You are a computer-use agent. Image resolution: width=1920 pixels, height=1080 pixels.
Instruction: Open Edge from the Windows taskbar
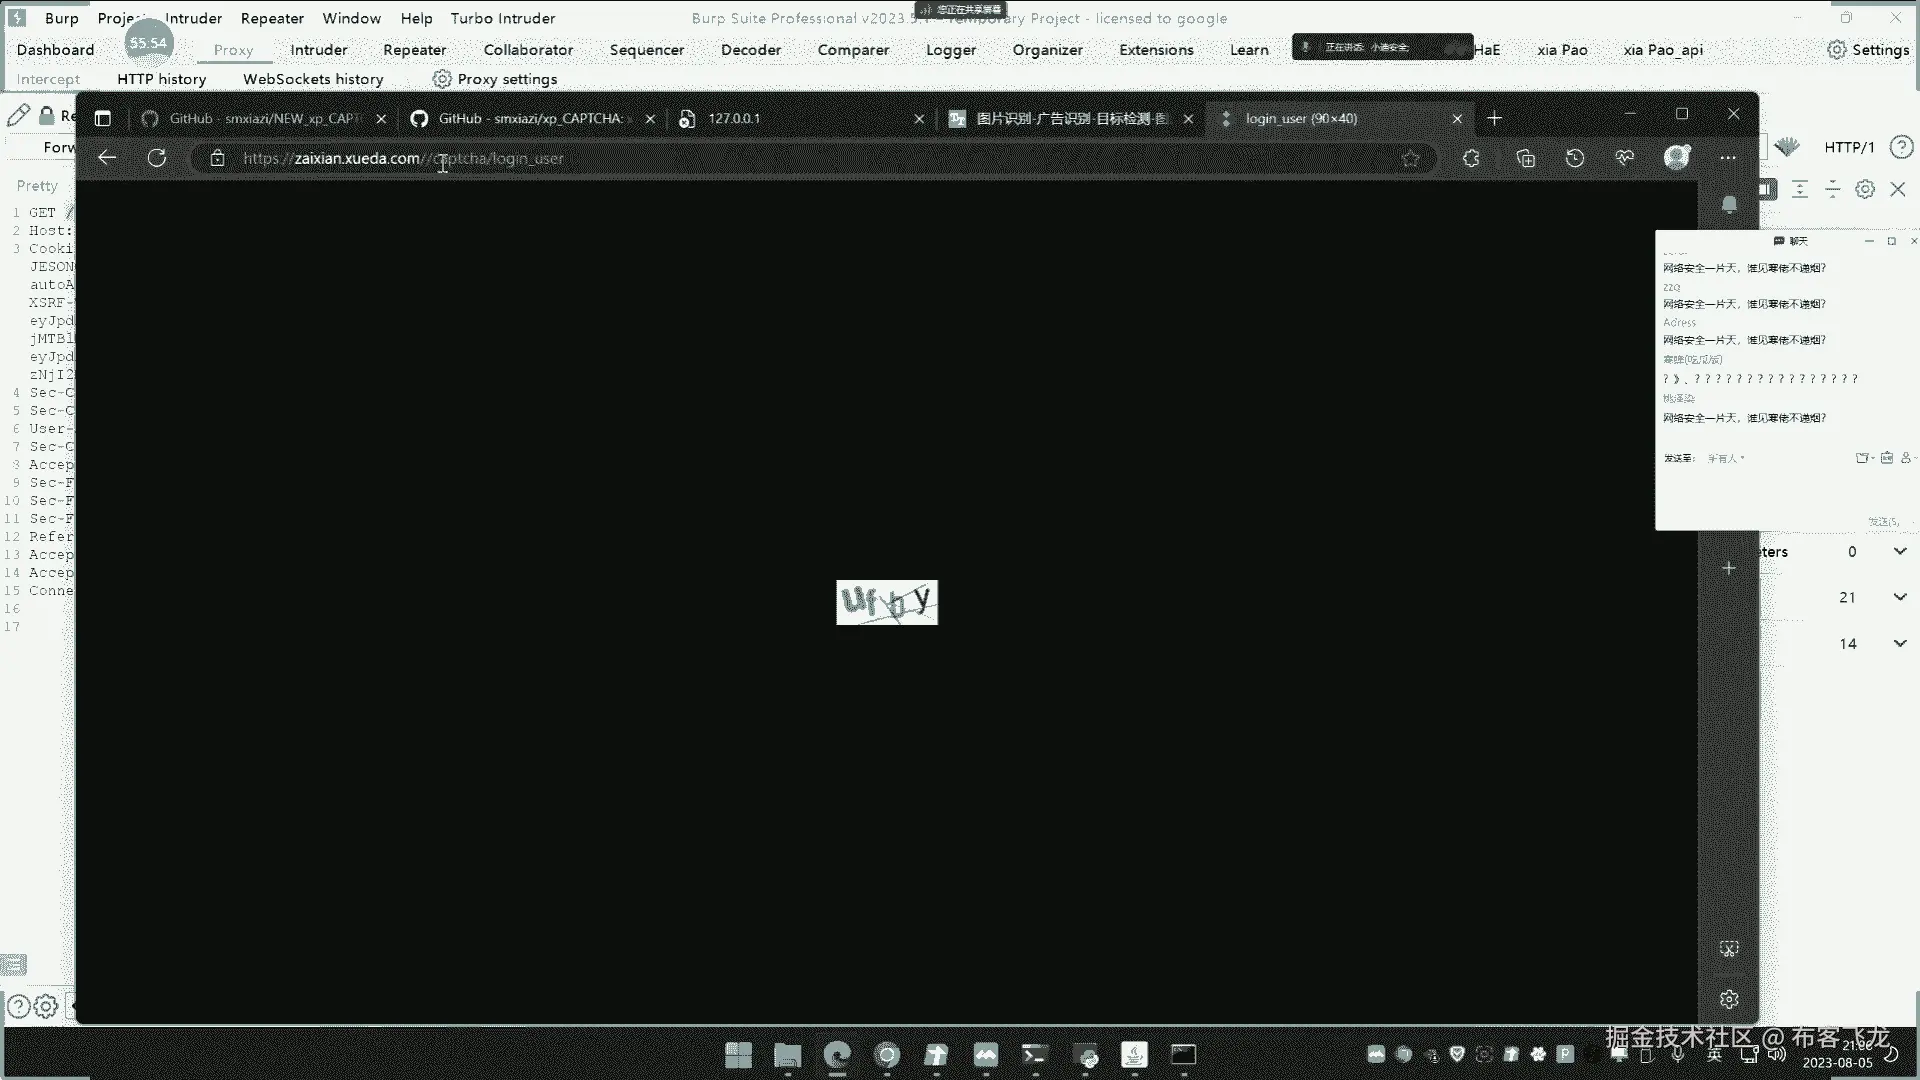(837, 1055)
